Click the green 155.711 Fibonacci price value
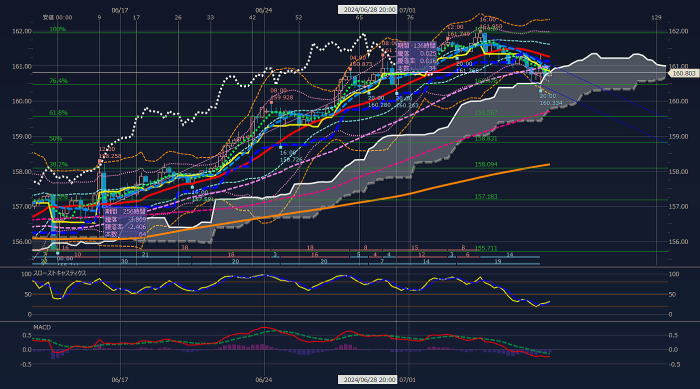 point(486,248)
